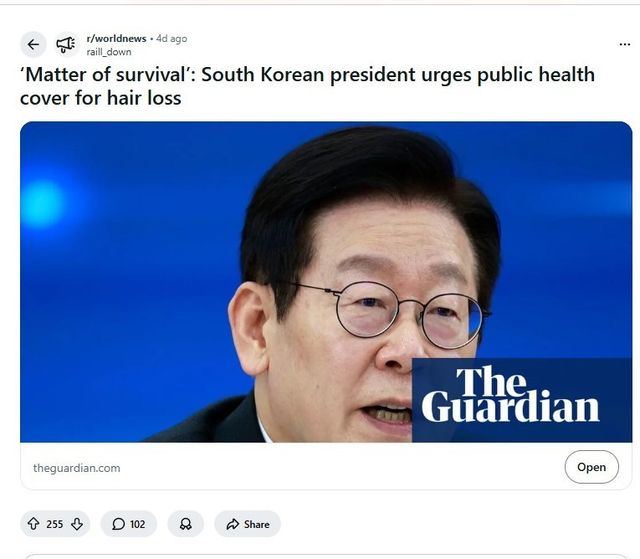Click the post title about hair loss
Image resolution: width=640 pixels, height=559 pixels.
(307, 86)
